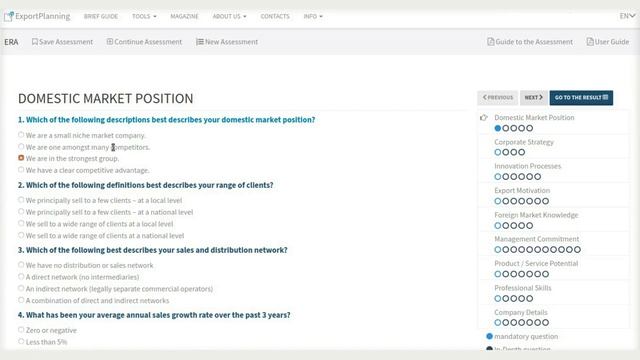Click the last circle under Export Motivation
The width and height of the screenshot is (640, 360).
click(x=545, y=201)
